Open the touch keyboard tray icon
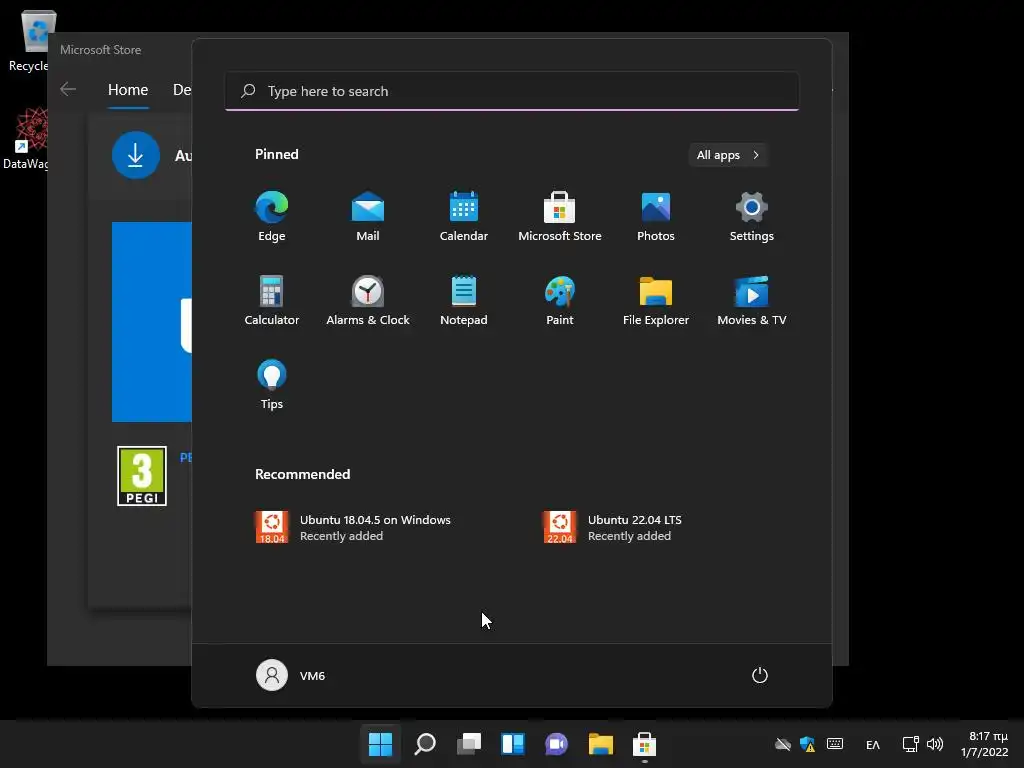This screenshot has width=1024, height=768. [x=835, y=743]
